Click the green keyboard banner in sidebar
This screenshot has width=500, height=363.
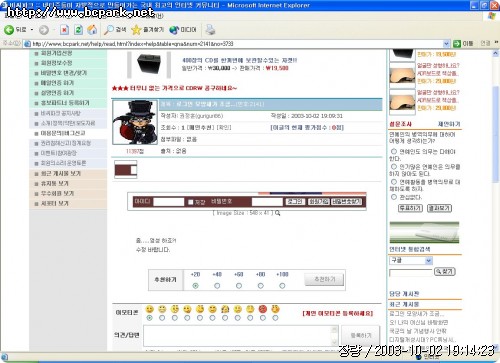424,232
